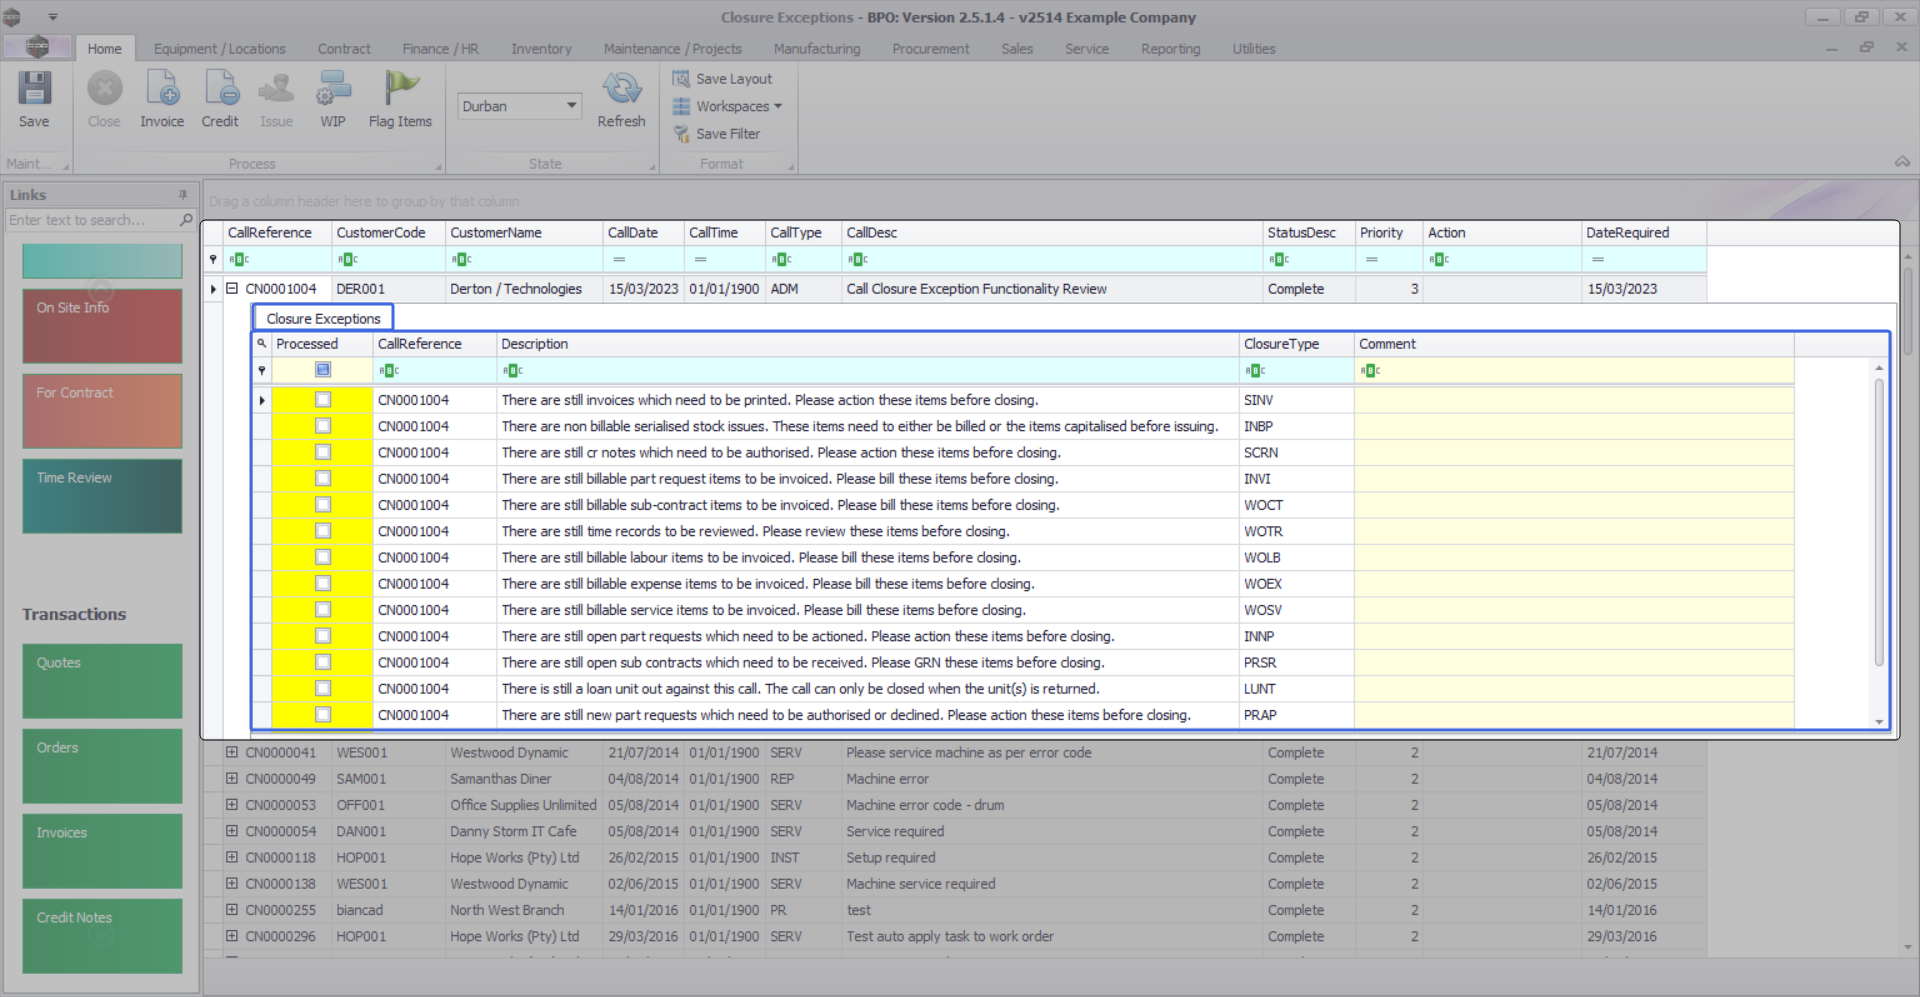Open the Maintenance / Projects tab
The image size is (1920, 997).
tap(672, 49)
